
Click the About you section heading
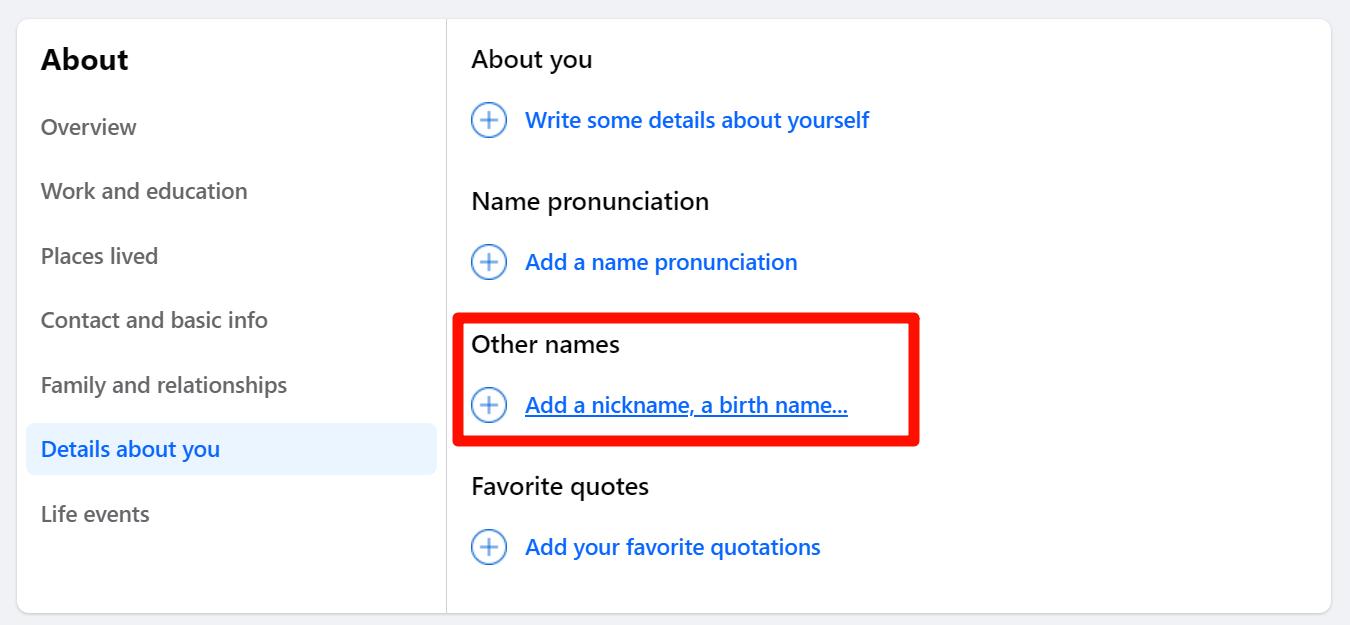click(531, 59)
